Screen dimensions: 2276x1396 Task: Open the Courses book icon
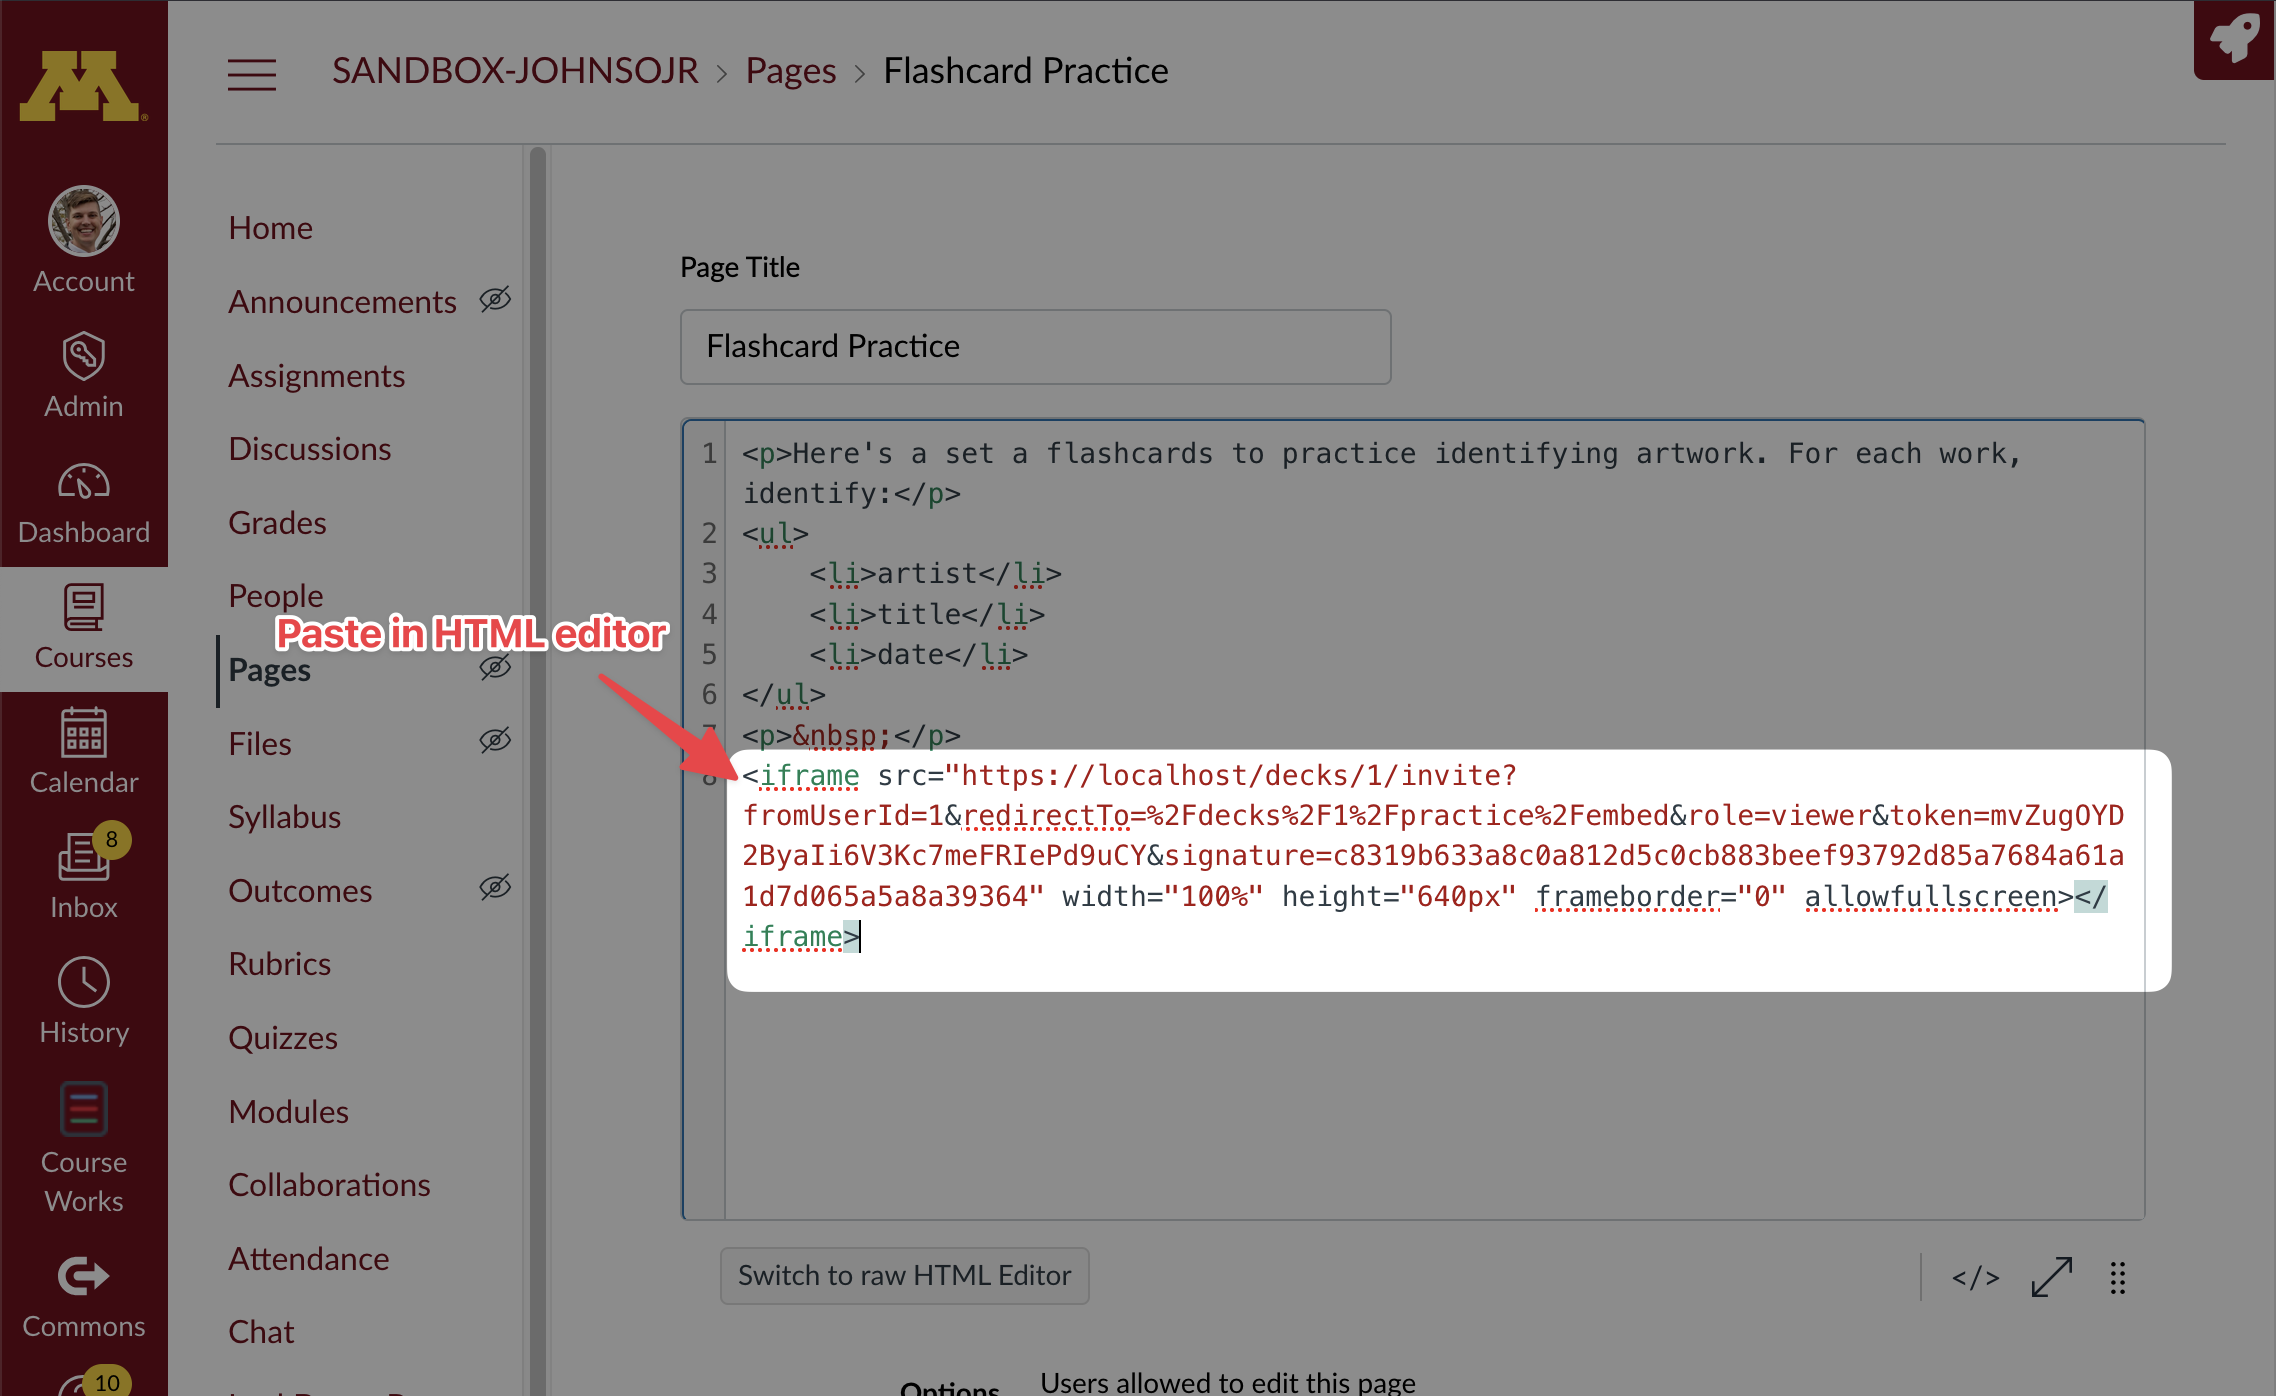pos(84,607)
